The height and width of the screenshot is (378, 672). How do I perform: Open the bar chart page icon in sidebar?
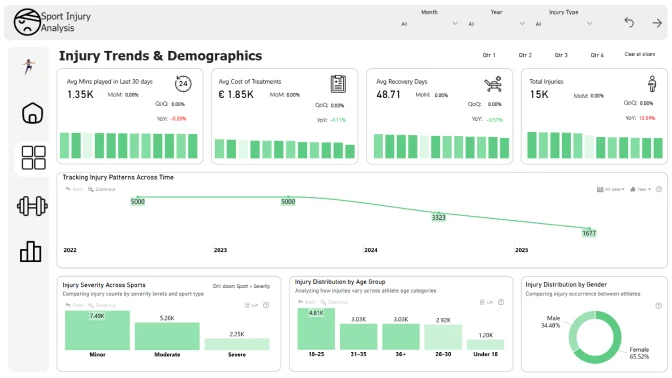tap(30, 251)
